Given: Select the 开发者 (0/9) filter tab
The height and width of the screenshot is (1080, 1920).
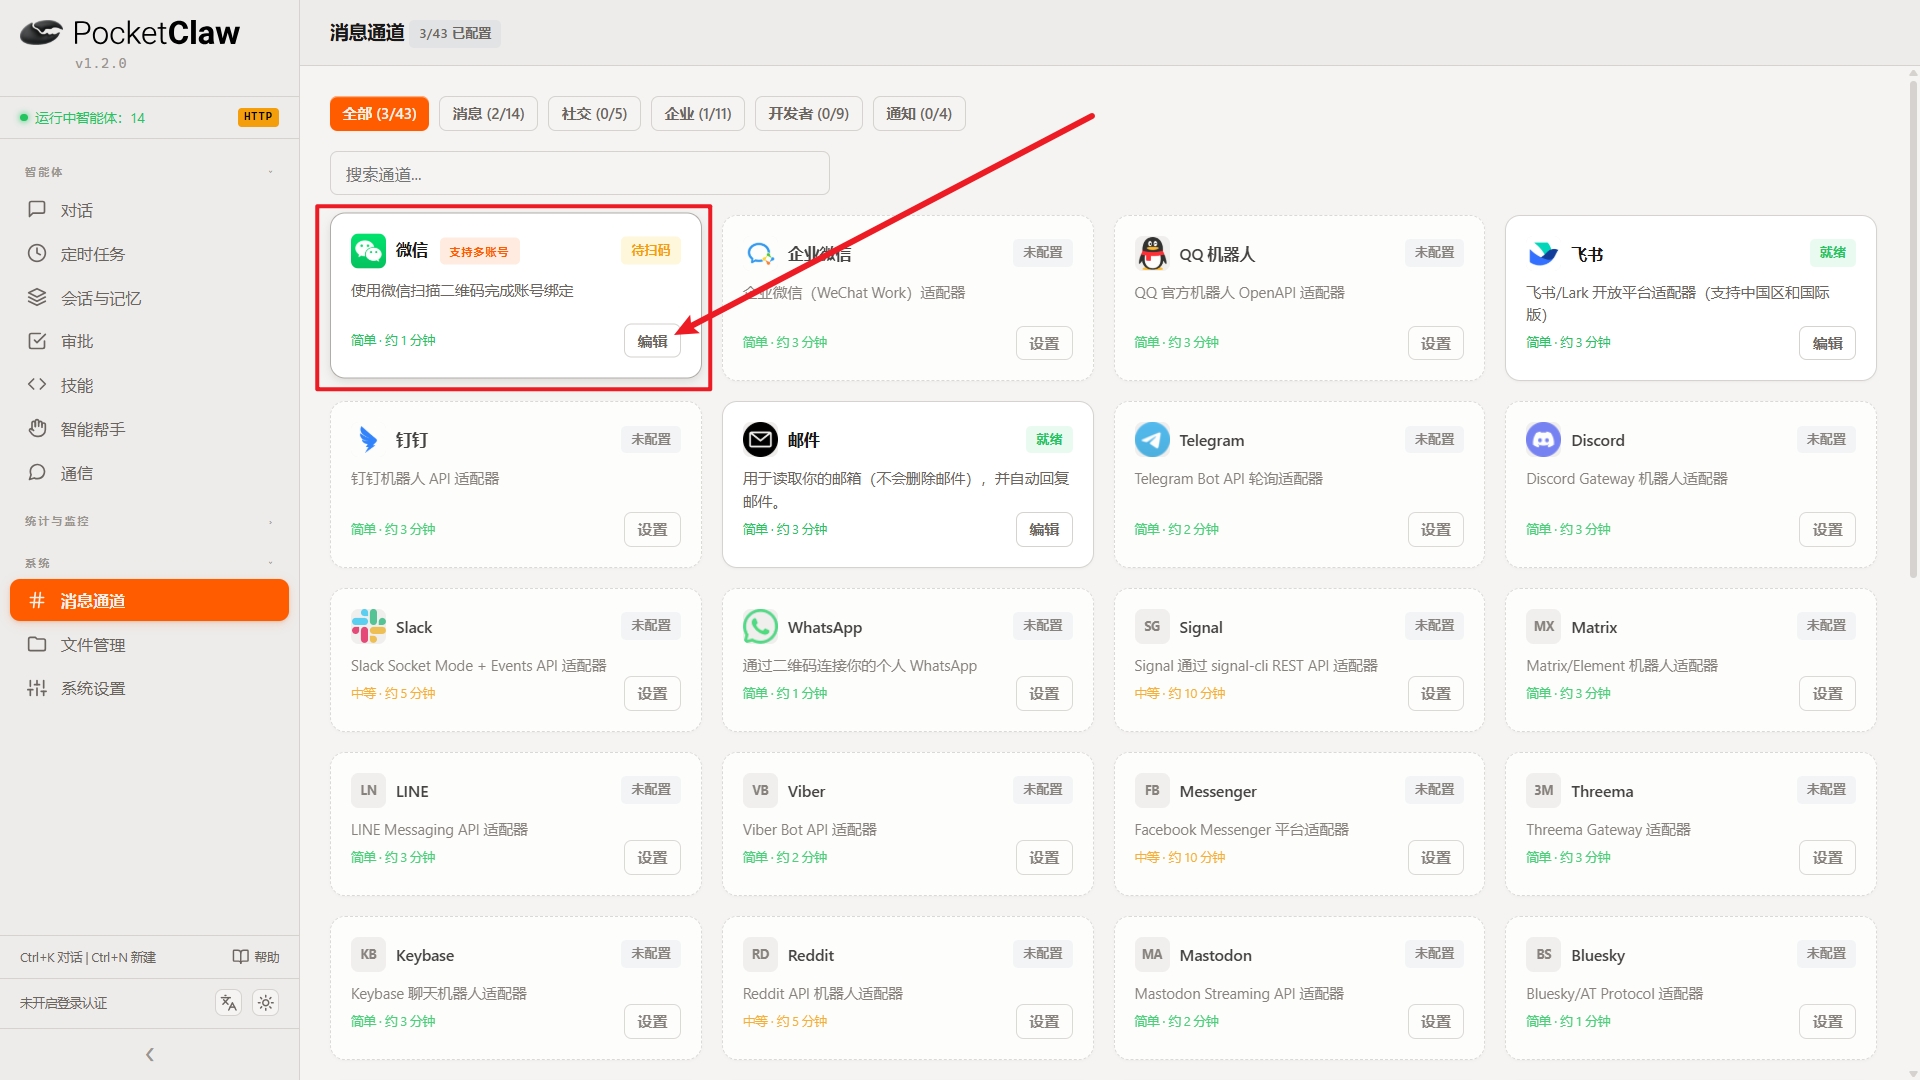Looking at the screenshot, I should (808, 114).
